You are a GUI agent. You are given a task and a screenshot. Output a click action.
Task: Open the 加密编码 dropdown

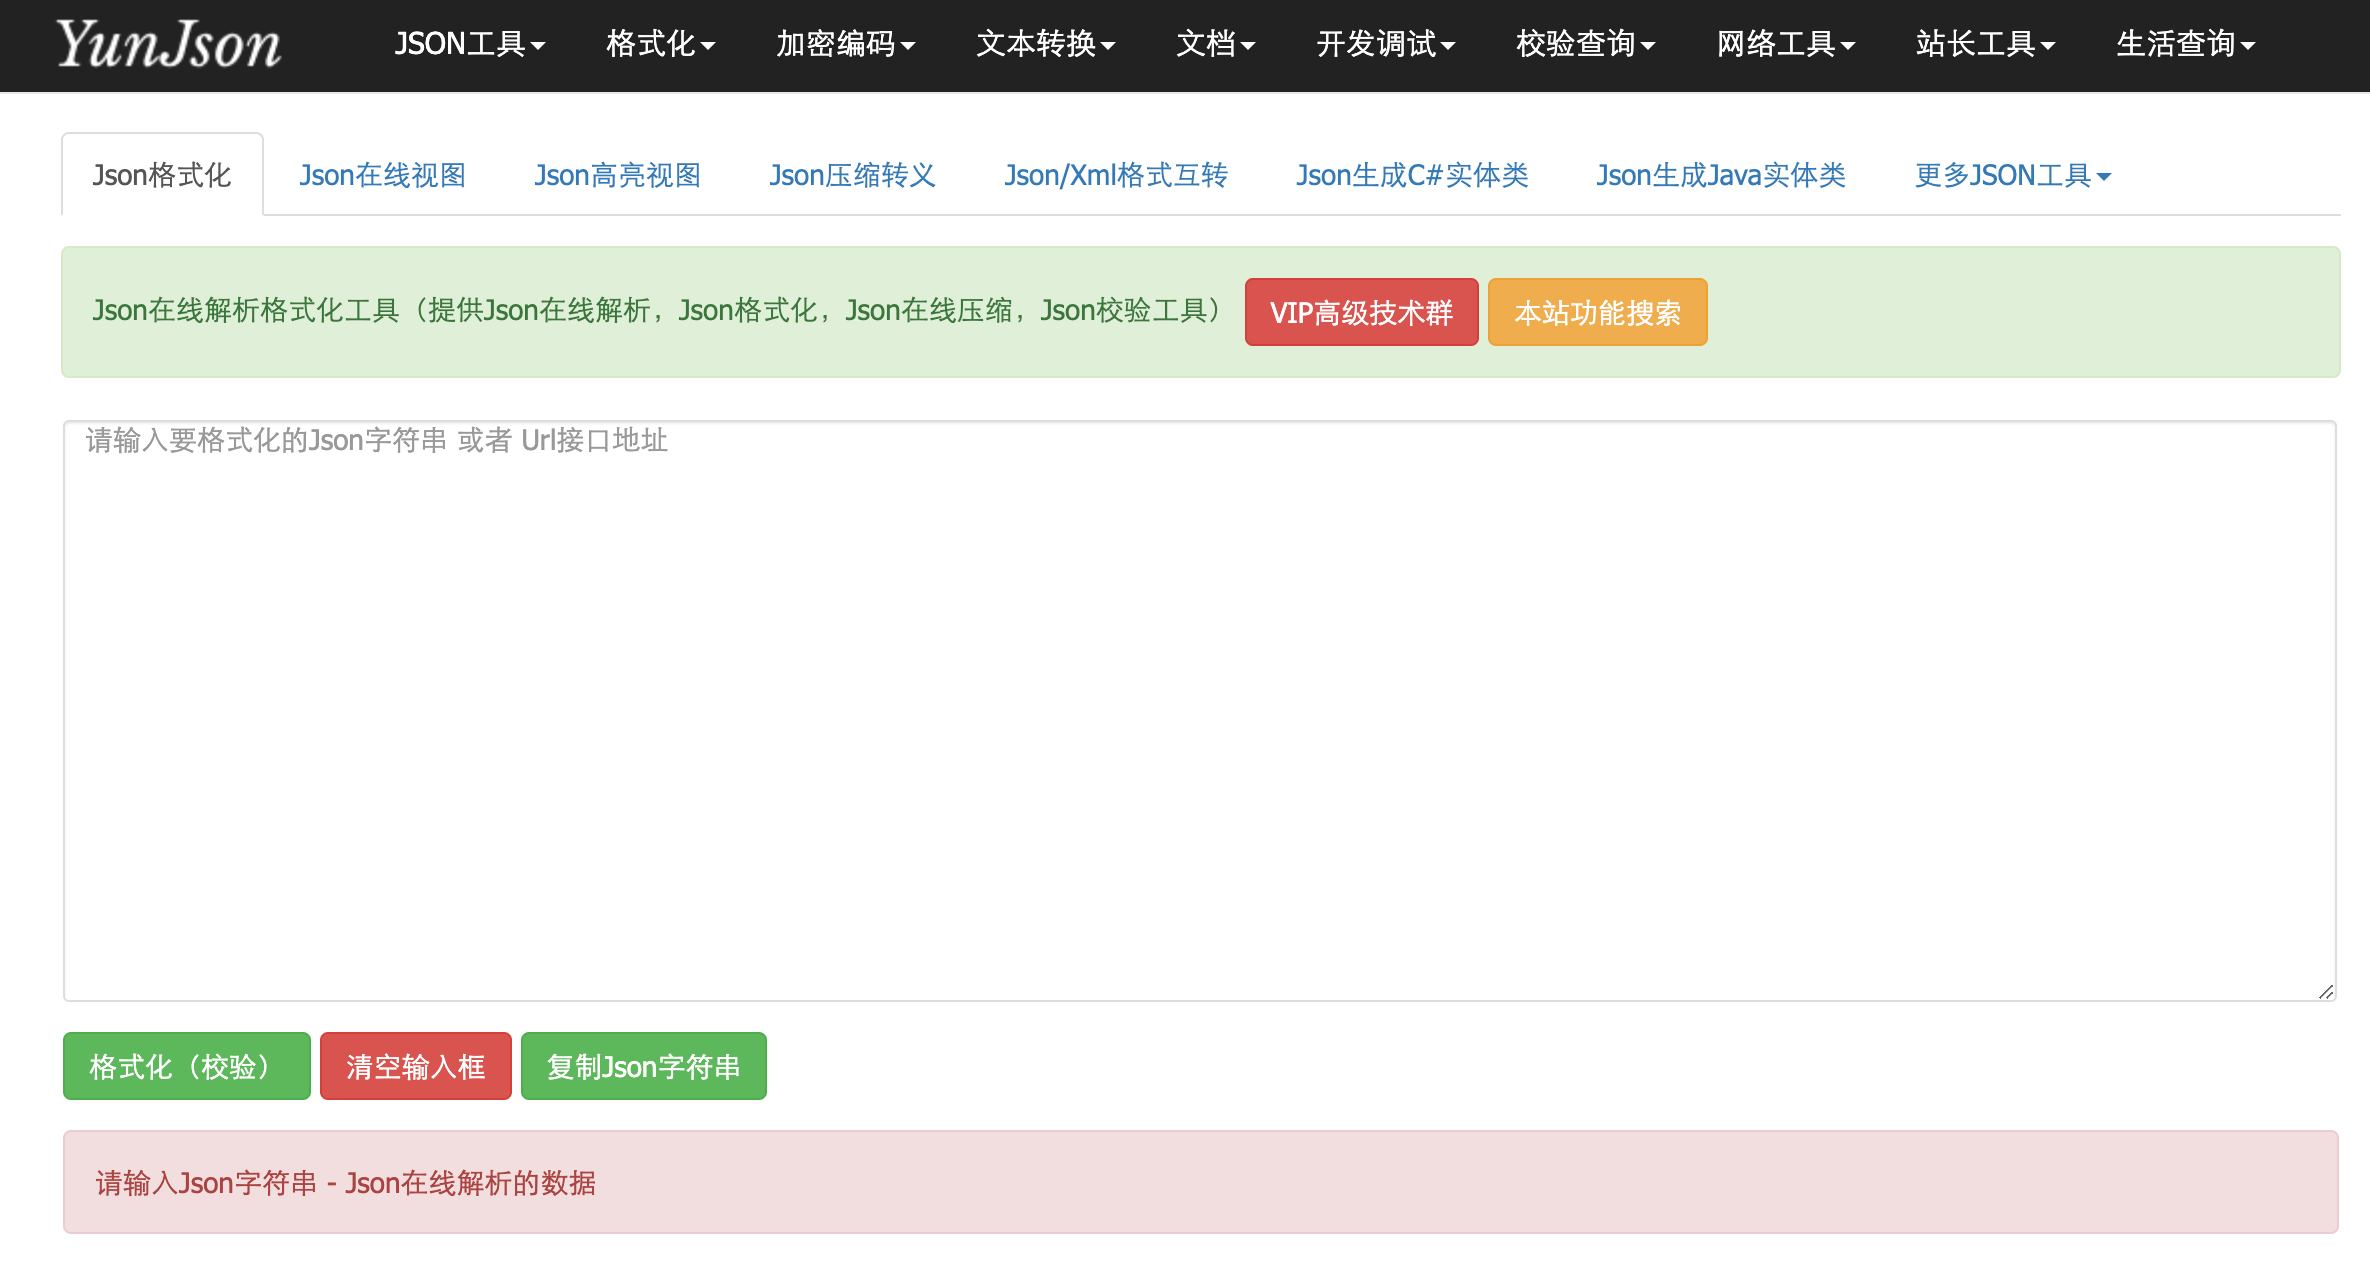(x=845, y=44)
